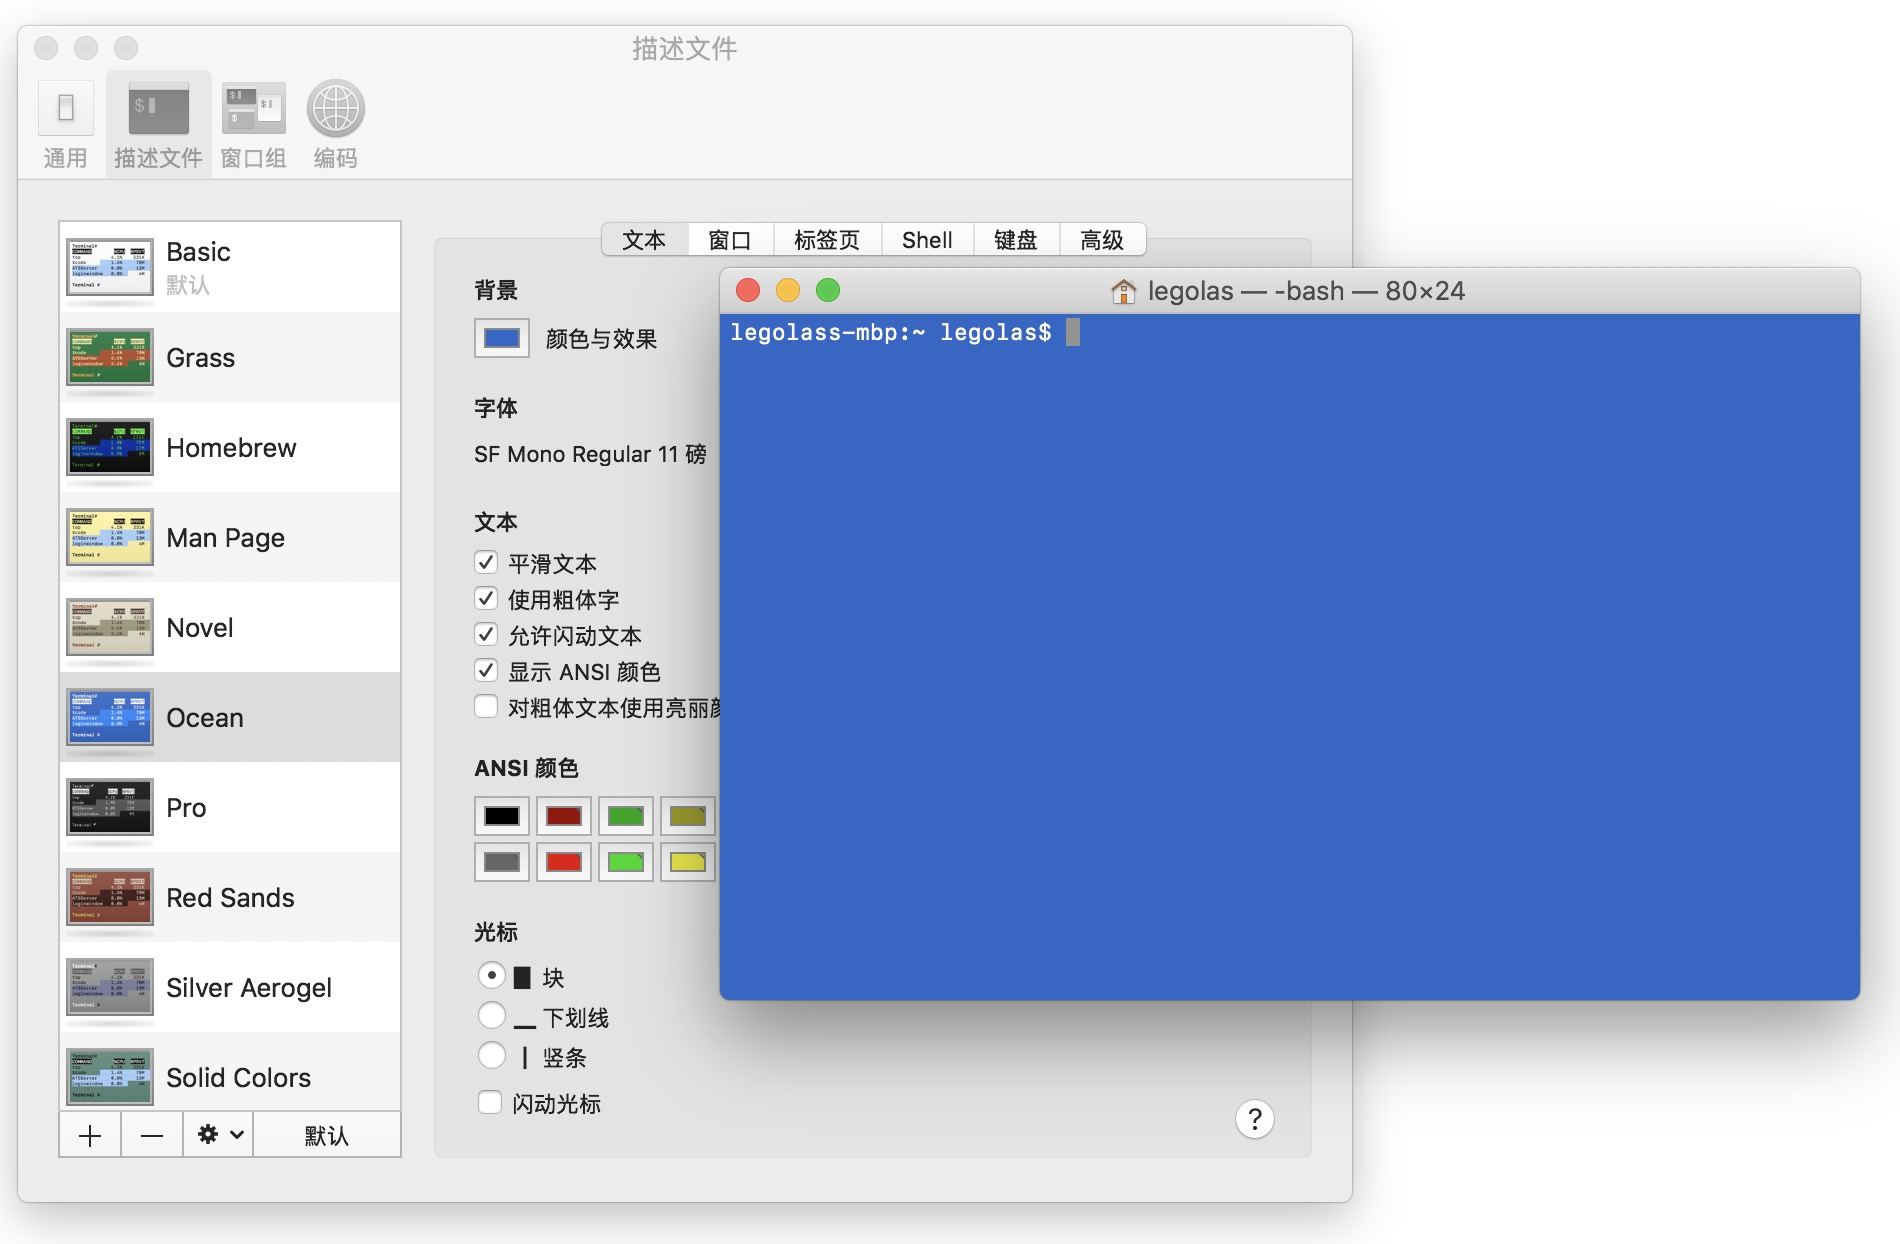This screenshot has height=1244, width=1900.
Task: Click the home icon in the terminal titlebar
Action: point(1123,291)
